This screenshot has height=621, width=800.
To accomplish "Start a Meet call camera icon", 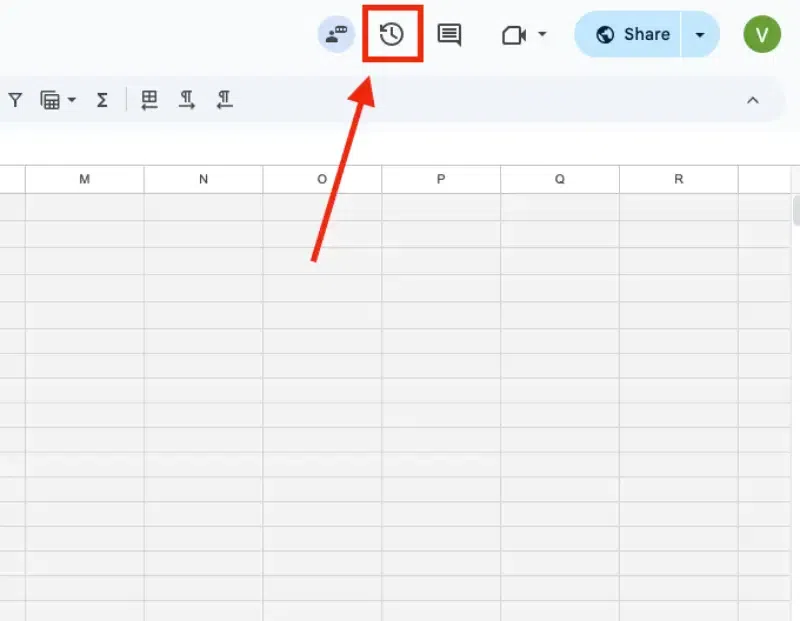I will [x=514, y=35].
